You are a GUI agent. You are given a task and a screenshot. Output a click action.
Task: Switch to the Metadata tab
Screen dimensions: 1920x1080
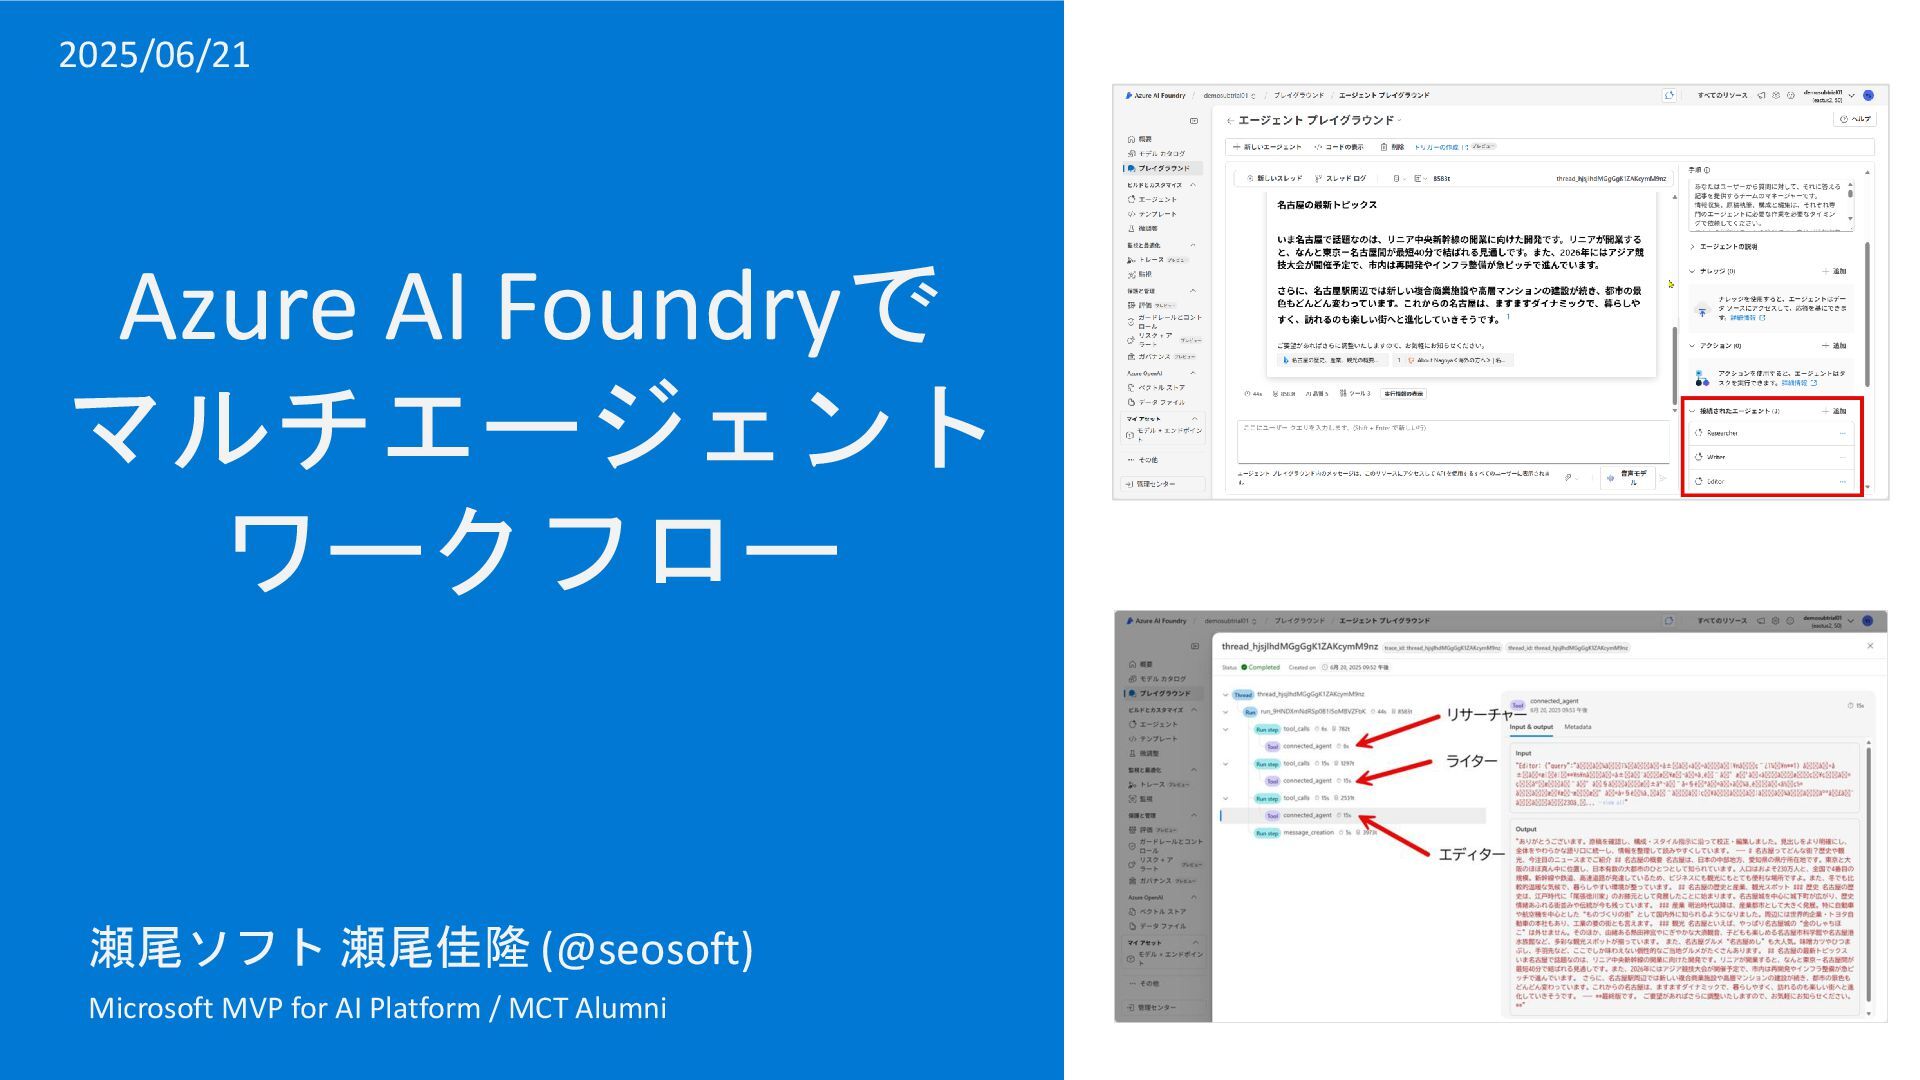point(1577,727)
